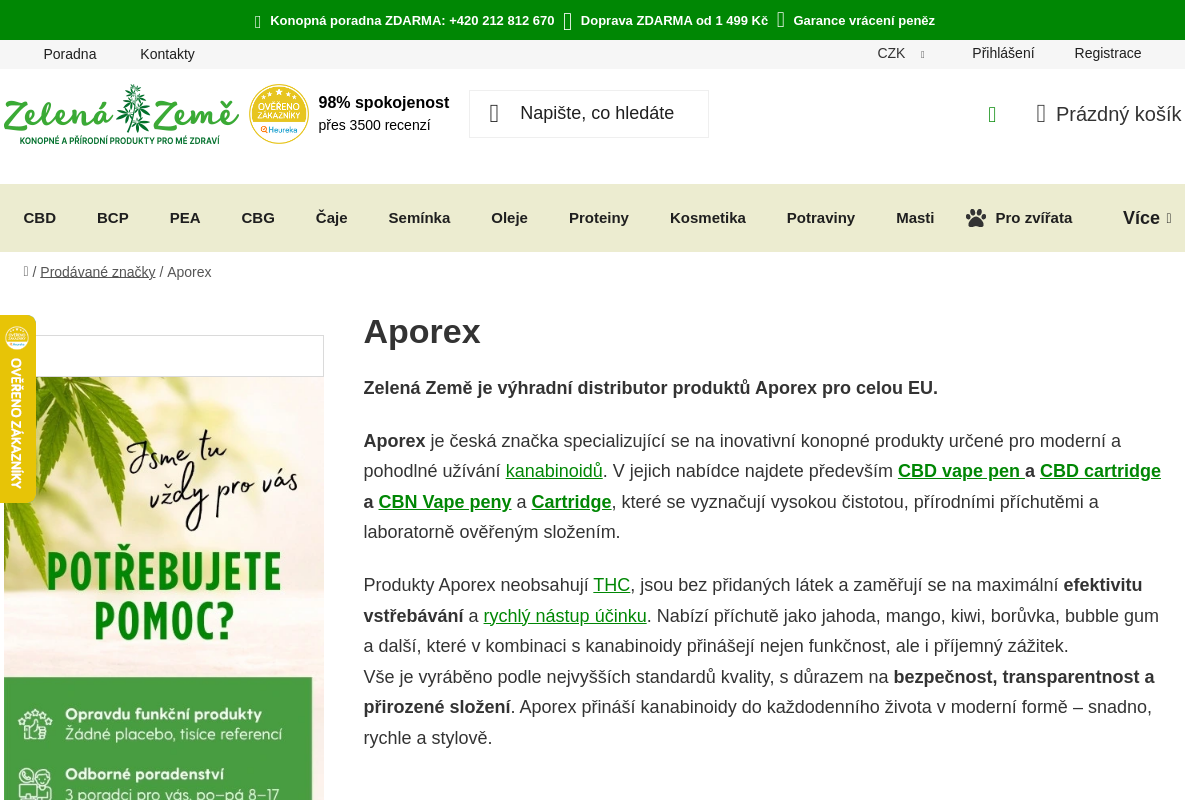The image size is (1200, 800).
Task: Open the Poradna link
Action: click(70, 54)
